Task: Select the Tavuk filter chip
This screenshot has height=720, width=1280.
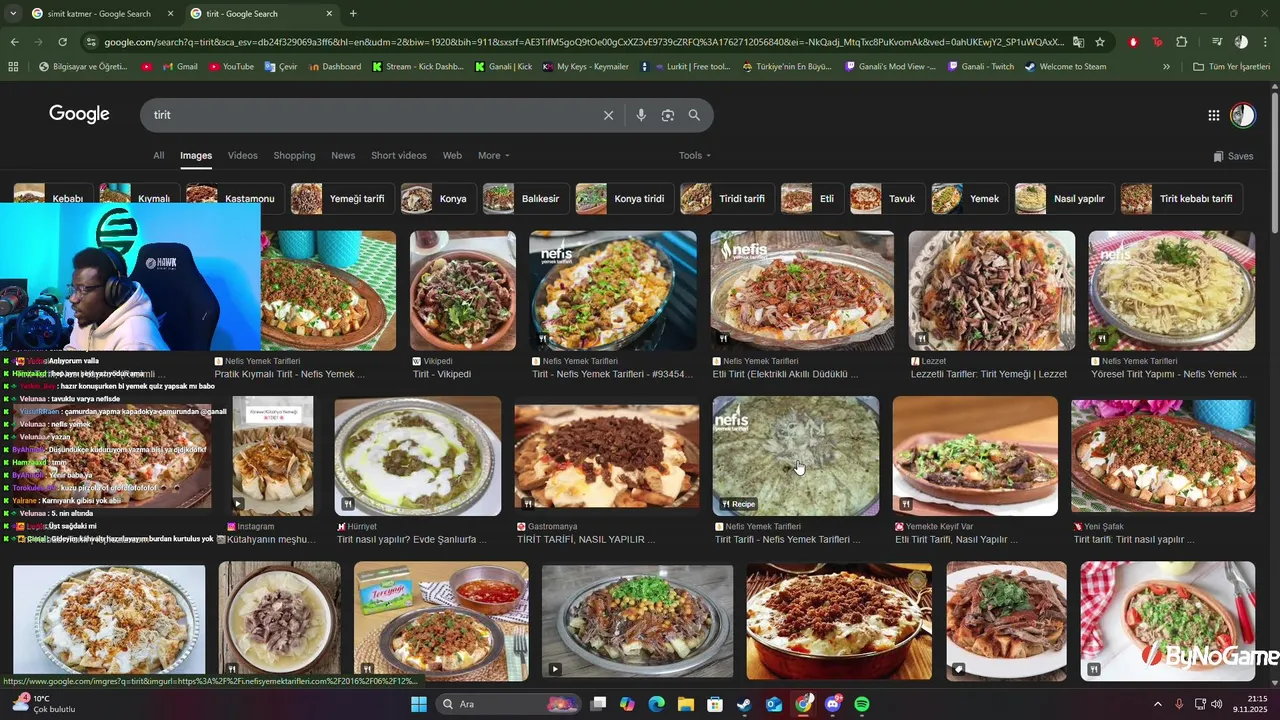Action: point(887,198)
